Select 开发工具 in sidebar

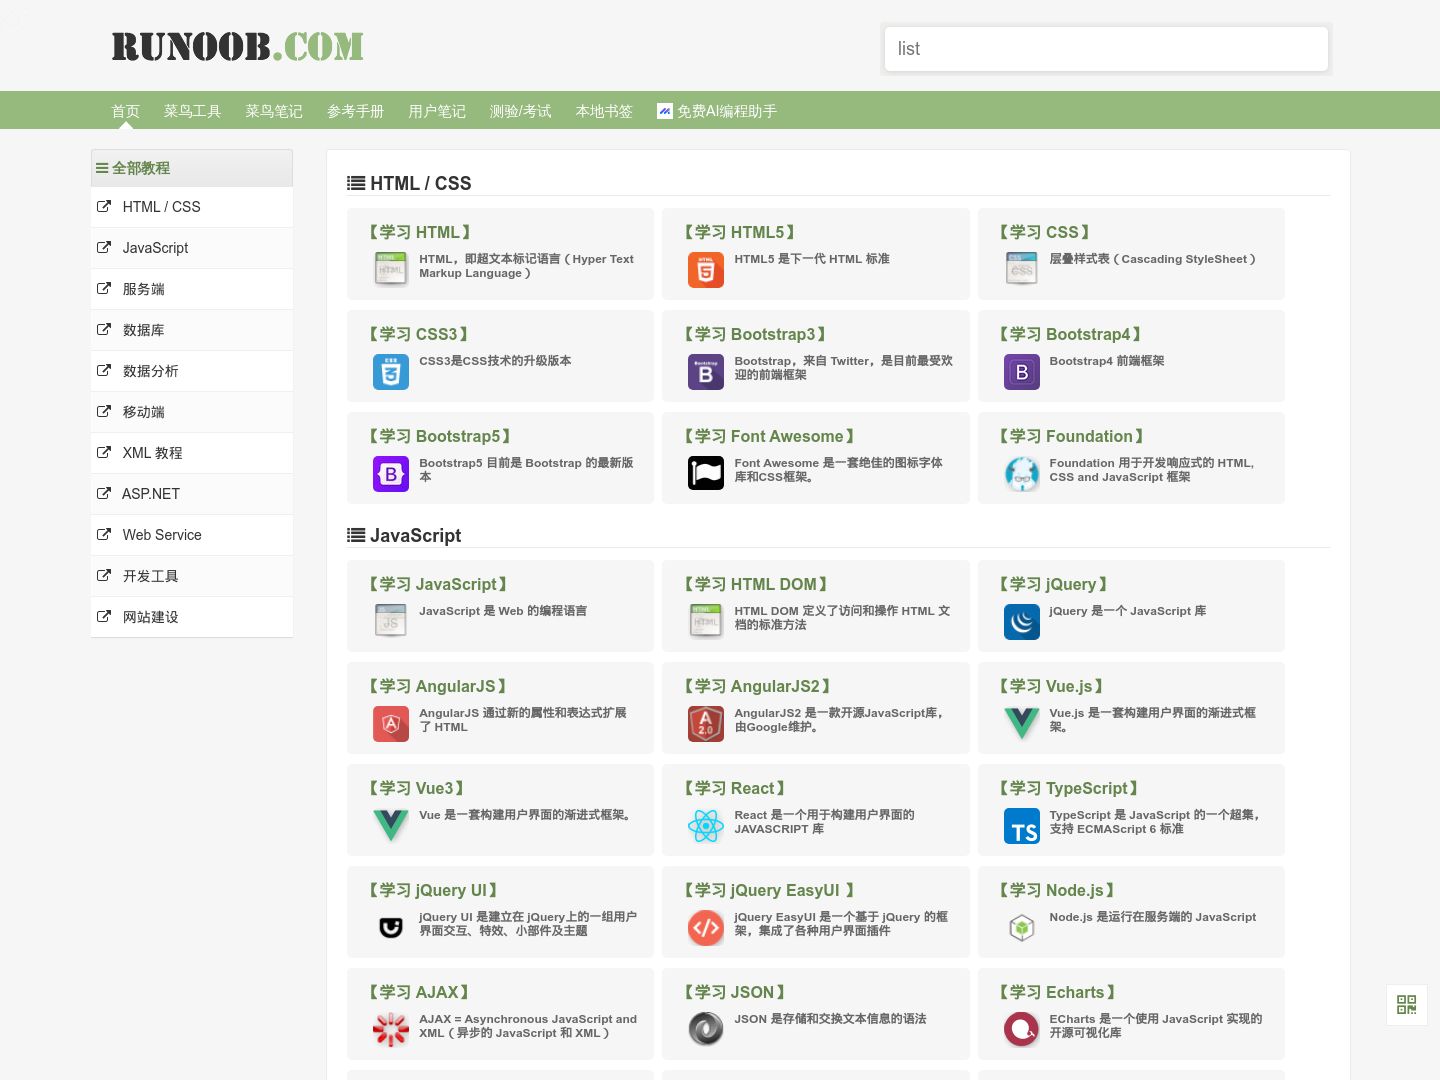tap(192, 576)
